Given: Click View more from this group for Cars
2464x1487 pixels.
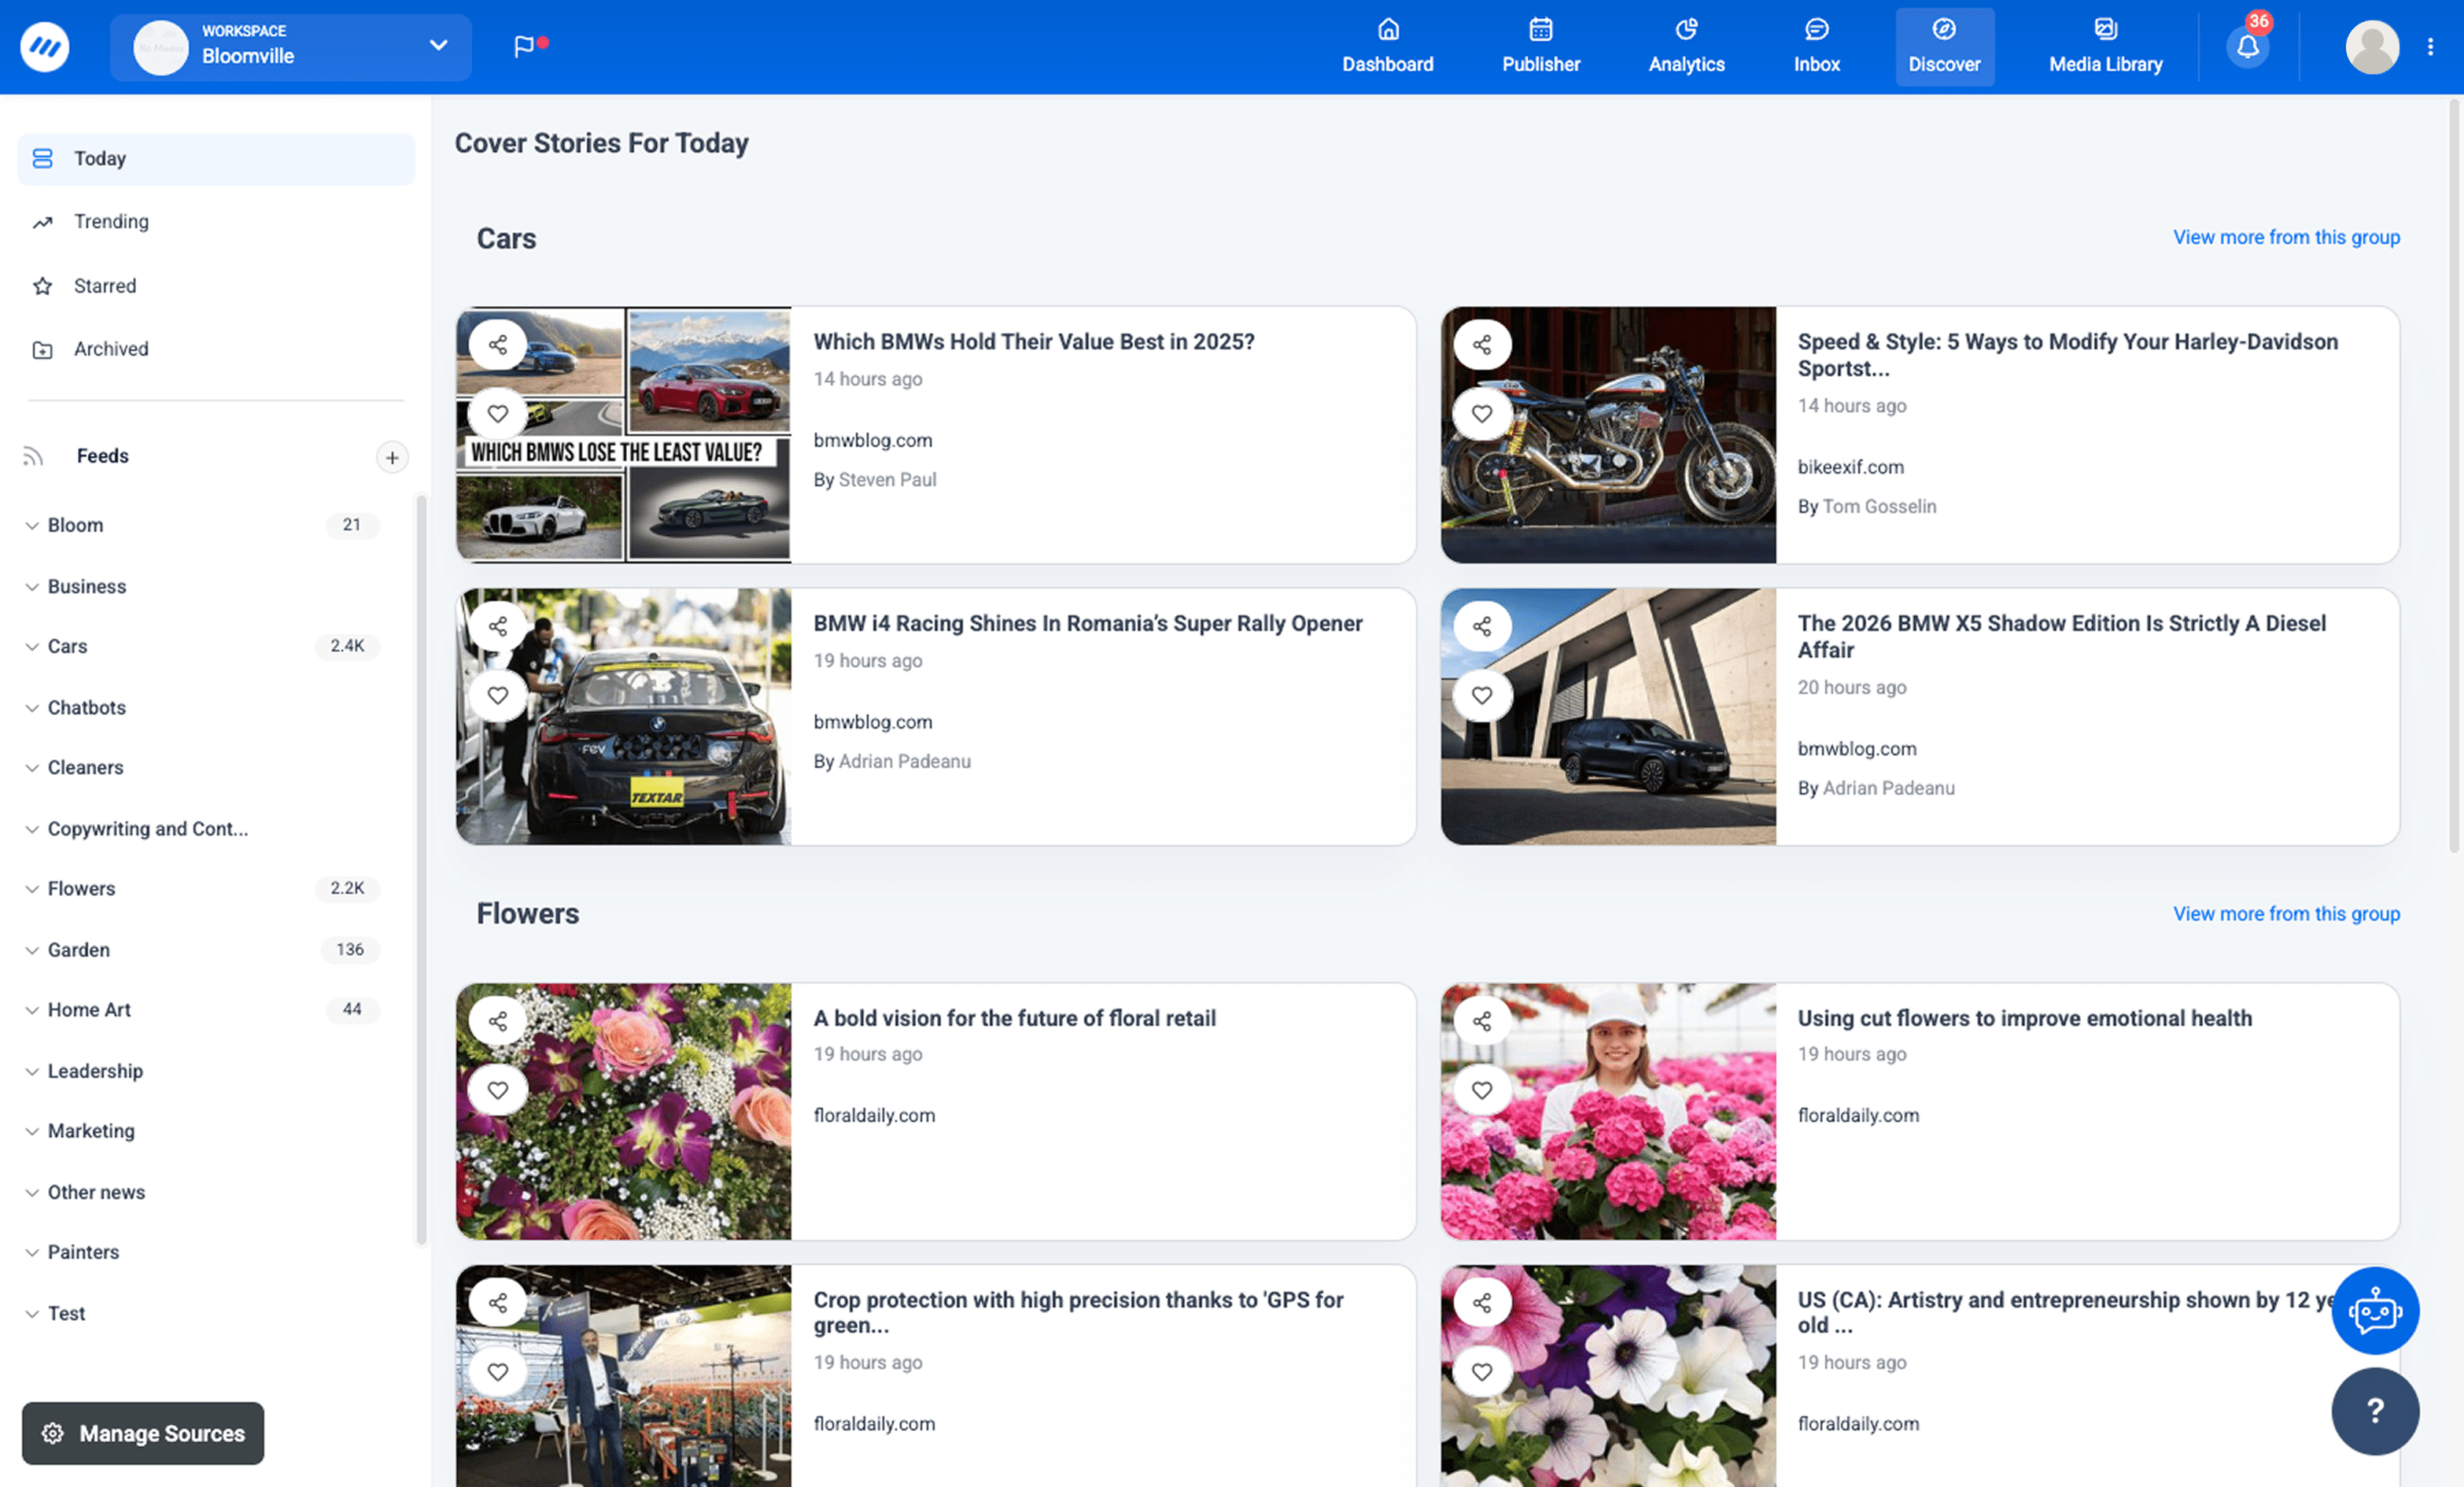Looking at the screenshot, I should 2287,237.
